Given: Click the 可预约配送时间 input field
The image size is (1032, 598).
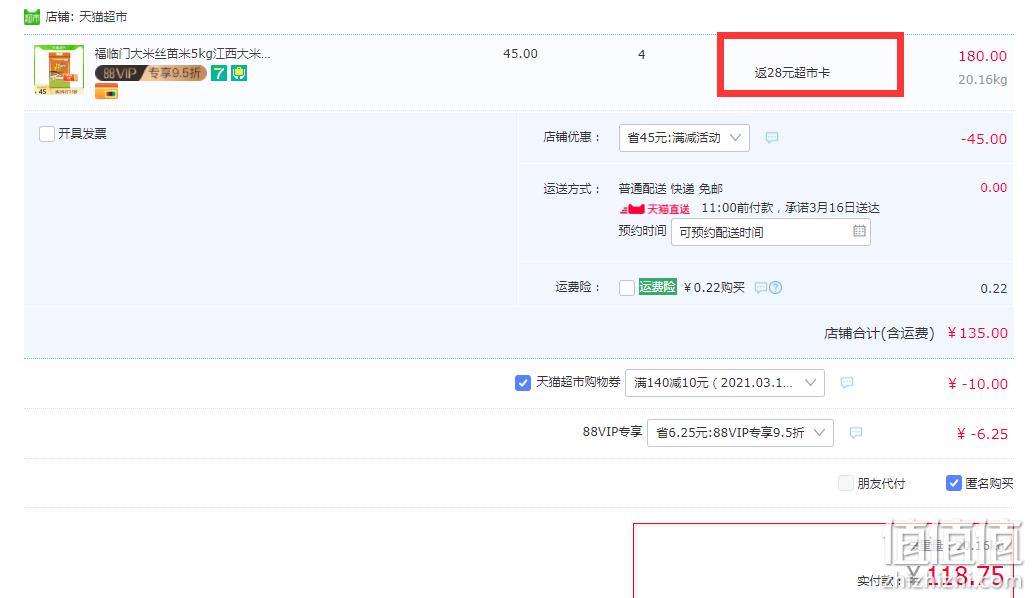Looking at the screenshot, I should click(x=771, y=232).
